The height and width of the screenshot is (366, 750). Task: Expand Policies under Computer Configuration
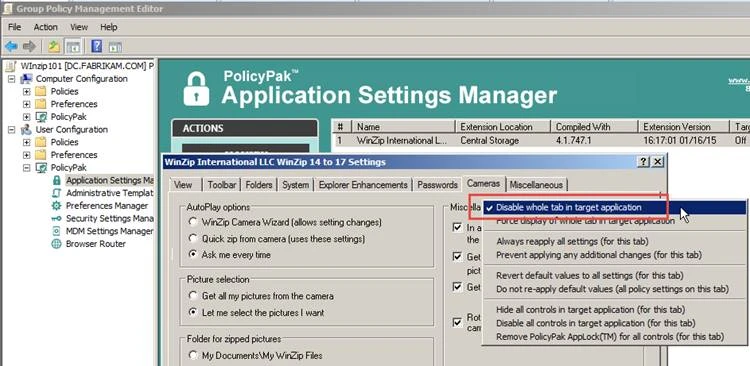[x=26, y=91]
